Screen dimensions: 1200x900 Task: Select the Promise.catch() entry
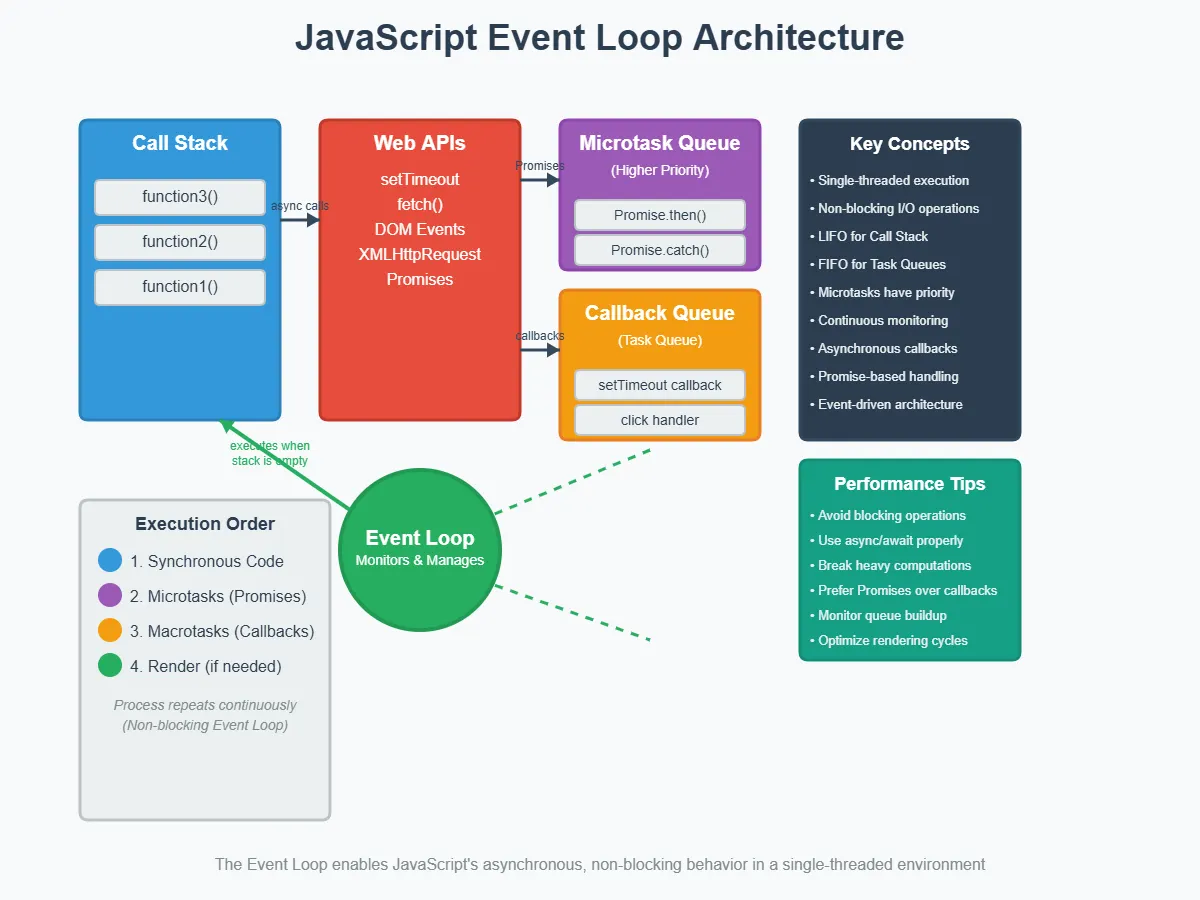tap(660, 250)
